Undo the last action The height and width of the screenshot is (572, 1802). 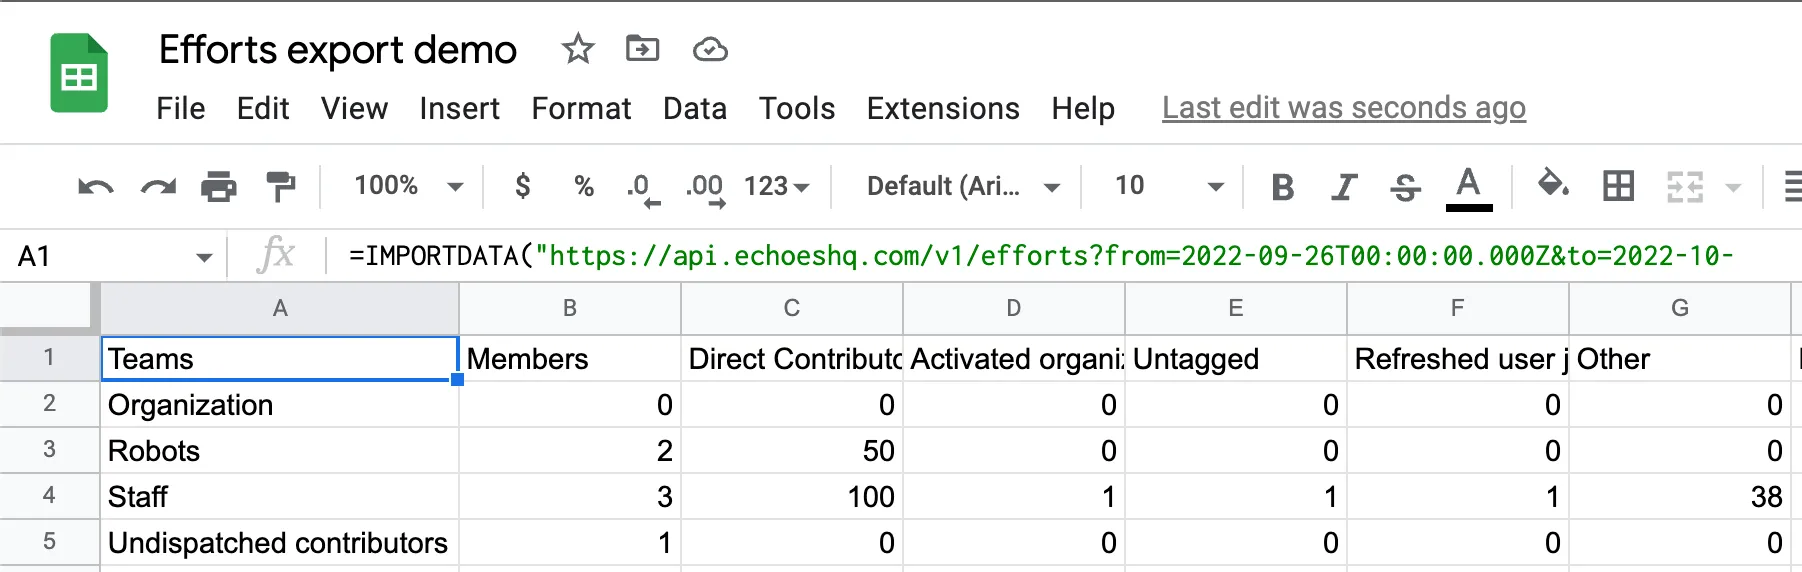pos(96,186)
